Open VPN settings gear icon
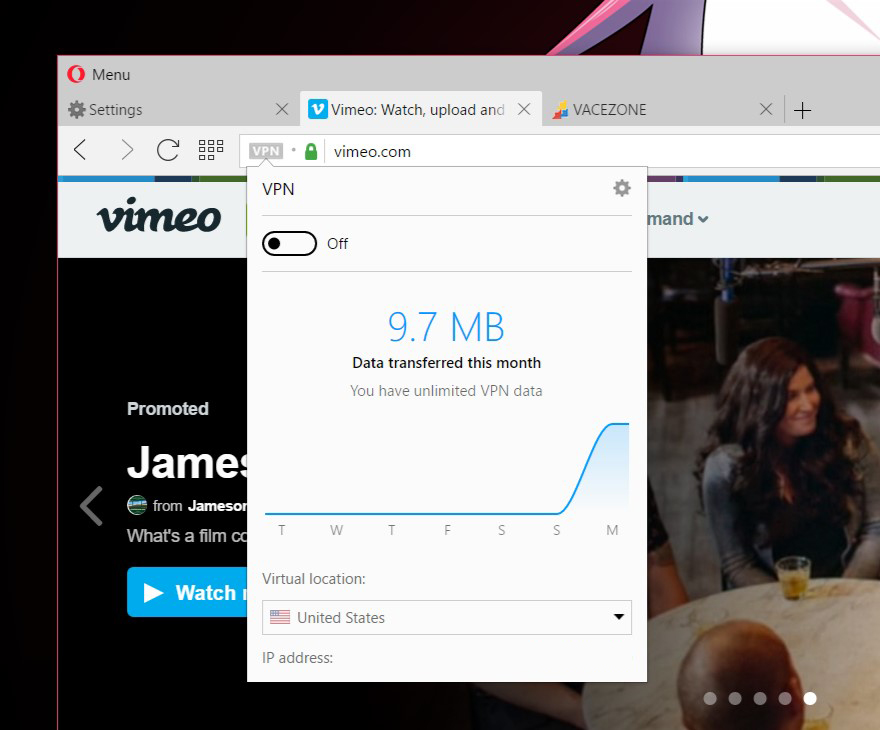The height and width of the screenshot is (730, 880). pyautogui.click(x=622, y=188)
